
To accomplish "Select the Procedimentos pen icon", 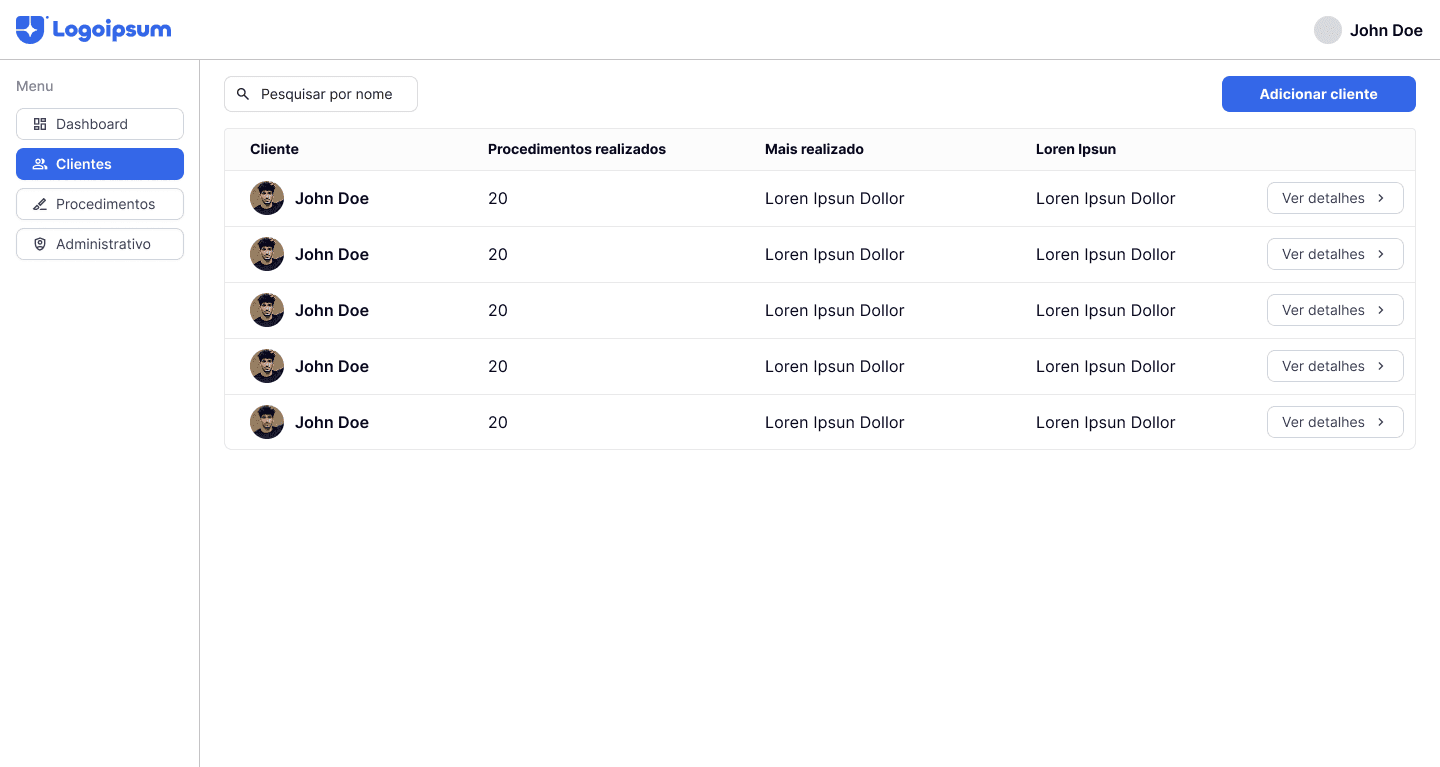I will click(x=40, y=204).
